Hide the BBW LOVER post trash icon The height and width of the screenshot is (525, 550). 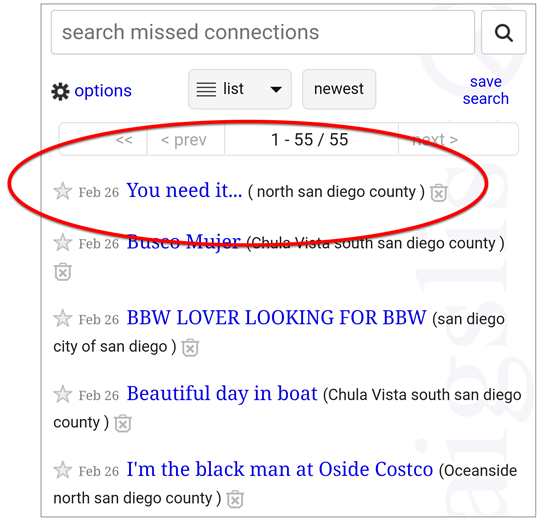pos(190,347)
